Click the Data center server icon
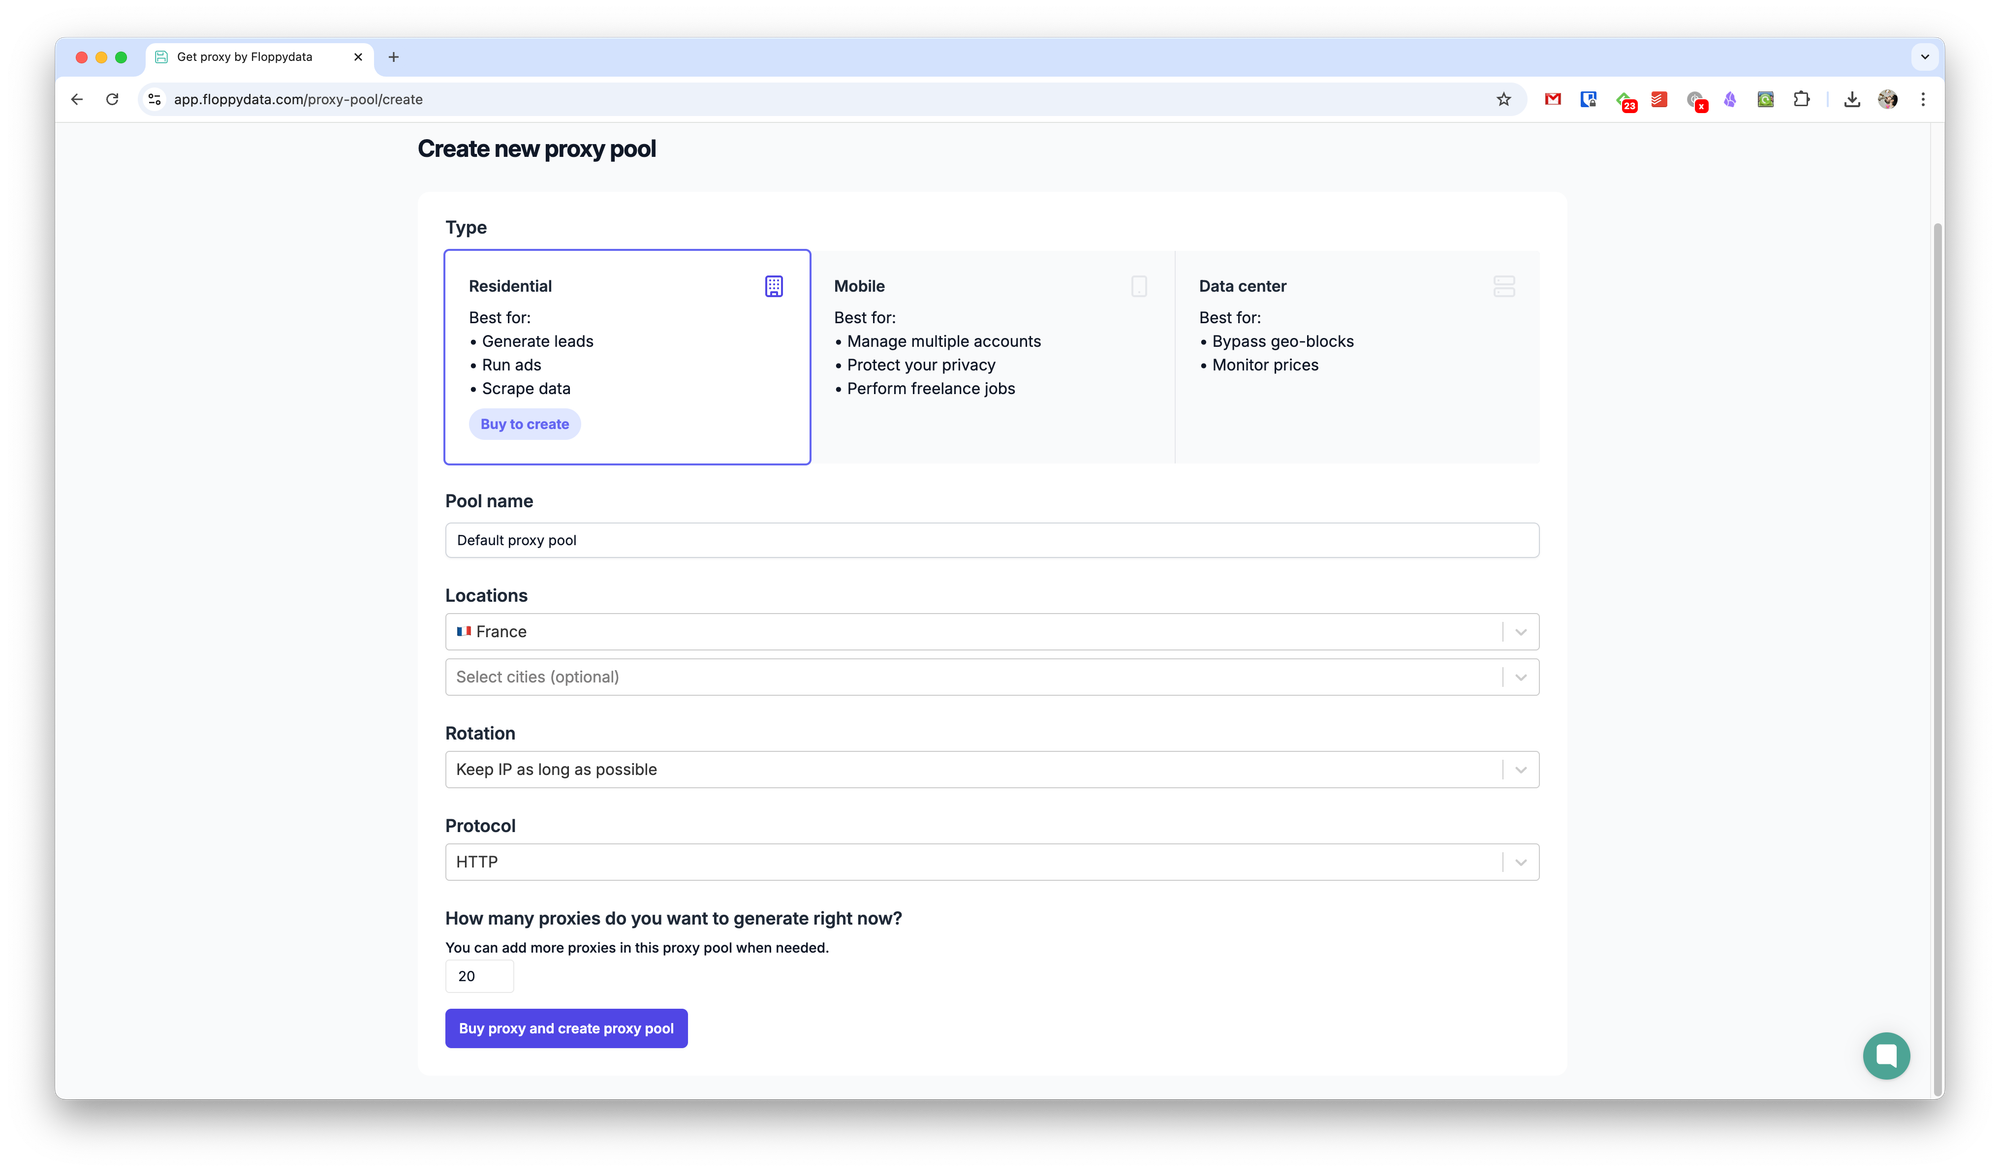 pos(1504,286)
